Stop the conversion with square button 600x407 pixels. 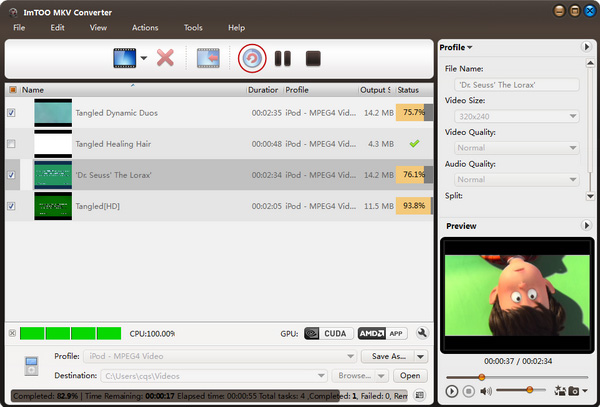click(x=313, y=59)
